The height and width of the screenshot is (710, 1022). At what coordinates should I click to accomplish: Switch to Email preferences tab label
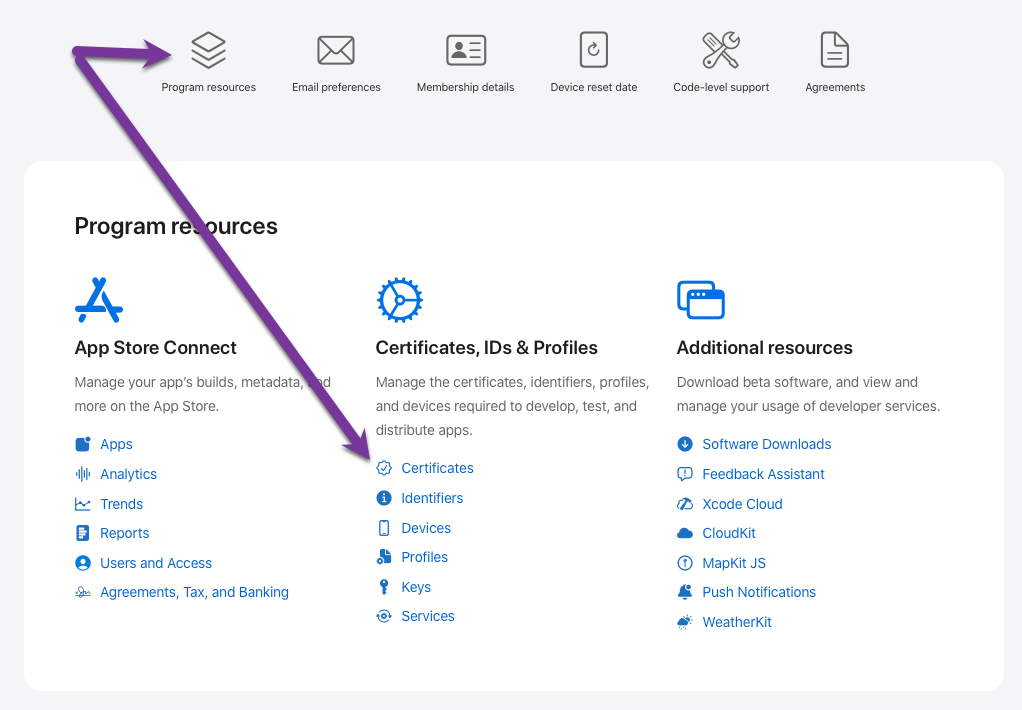pos(336,87)
